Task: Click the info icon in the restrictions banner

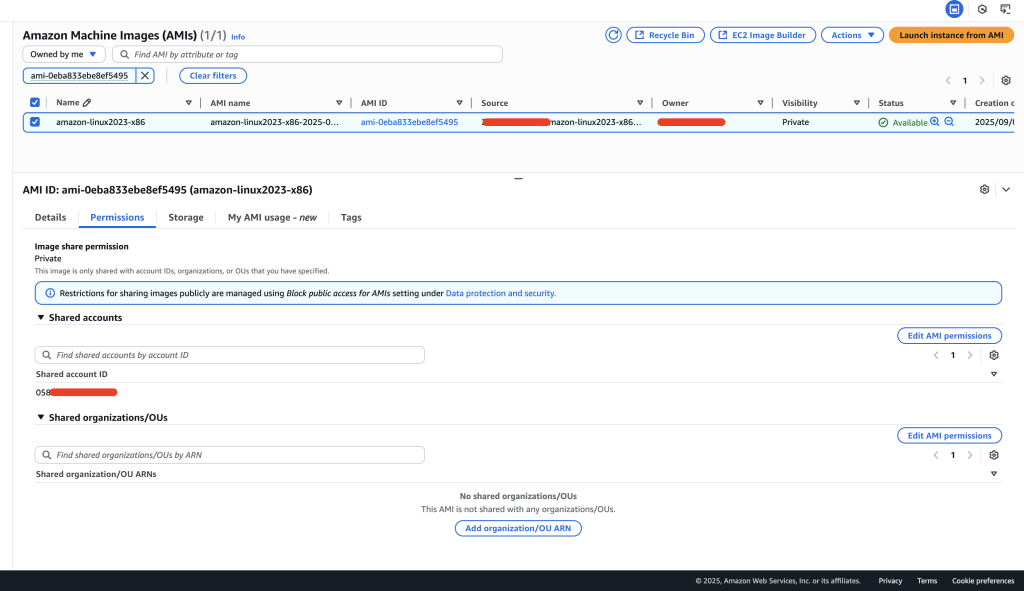Action: pyautogui.click(x=50, y=293)
